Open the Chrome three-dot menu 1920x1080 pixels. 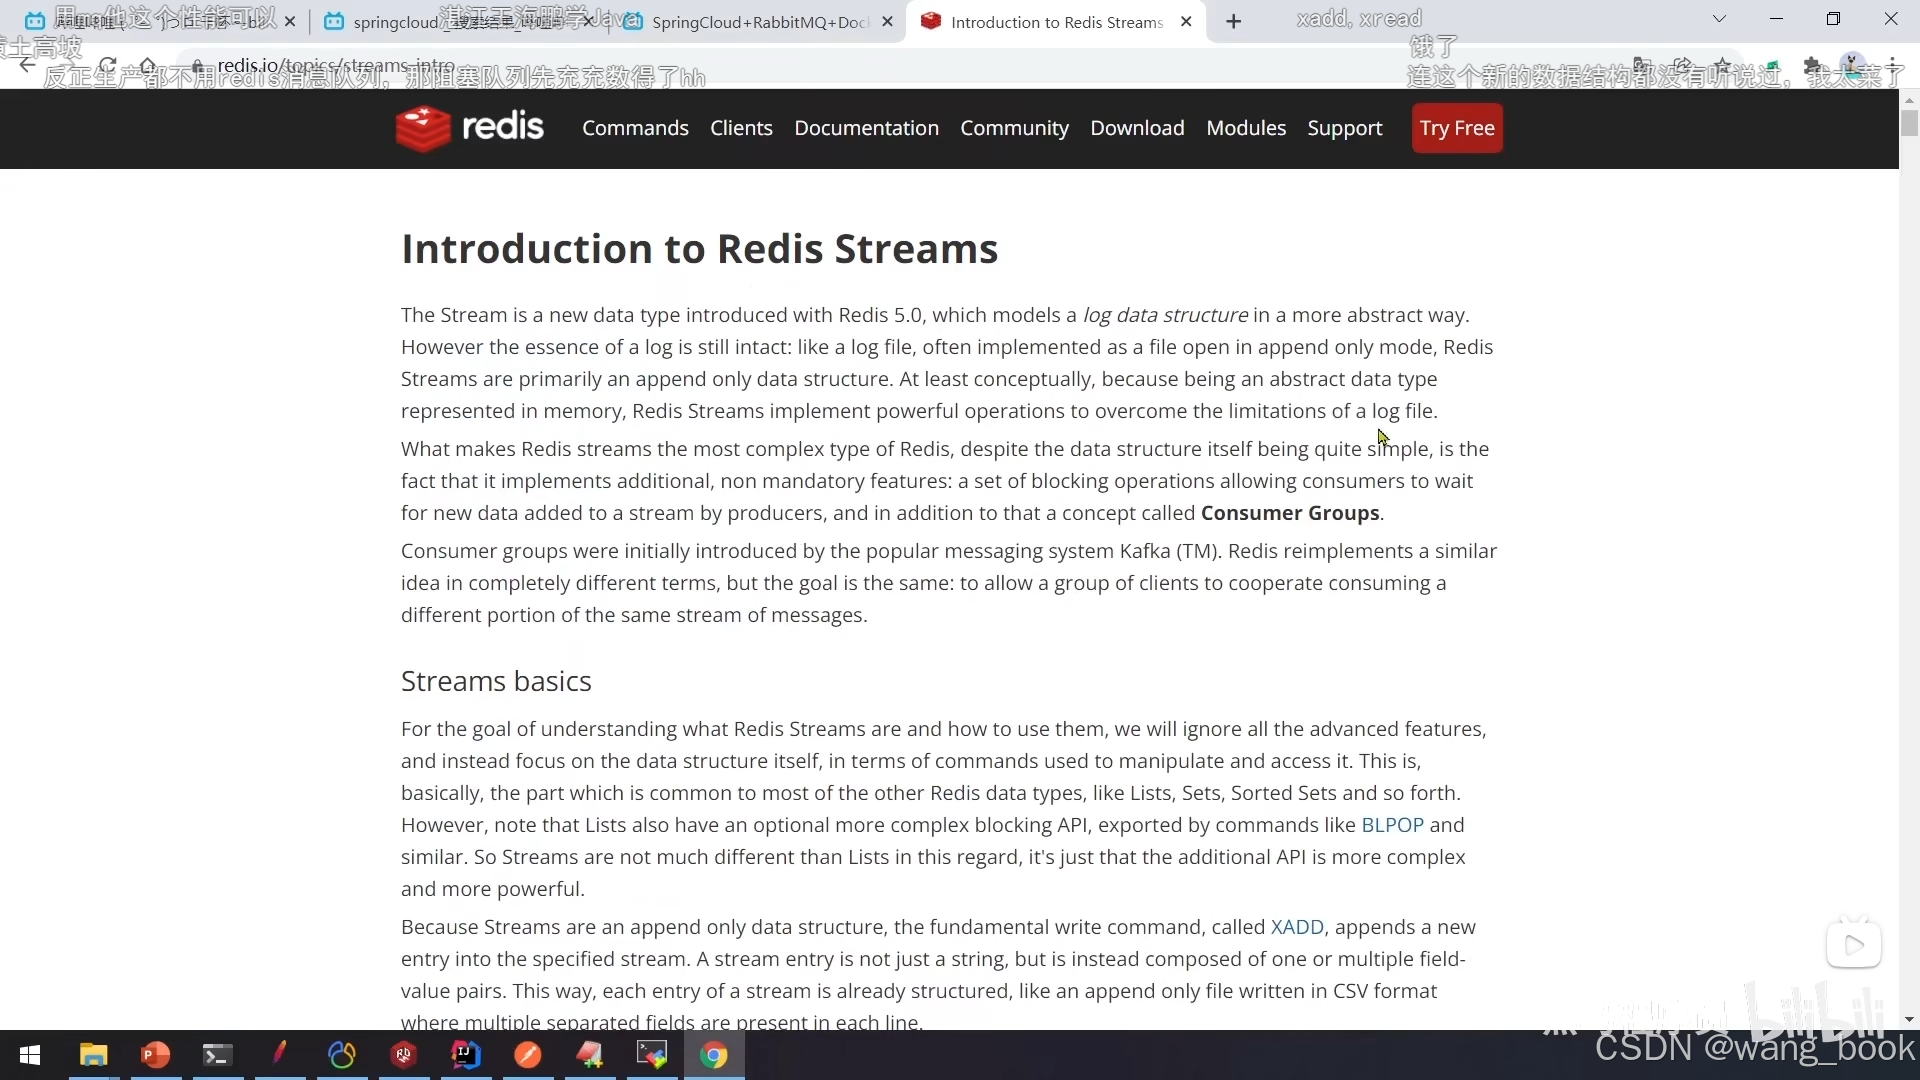(1893, 66)
